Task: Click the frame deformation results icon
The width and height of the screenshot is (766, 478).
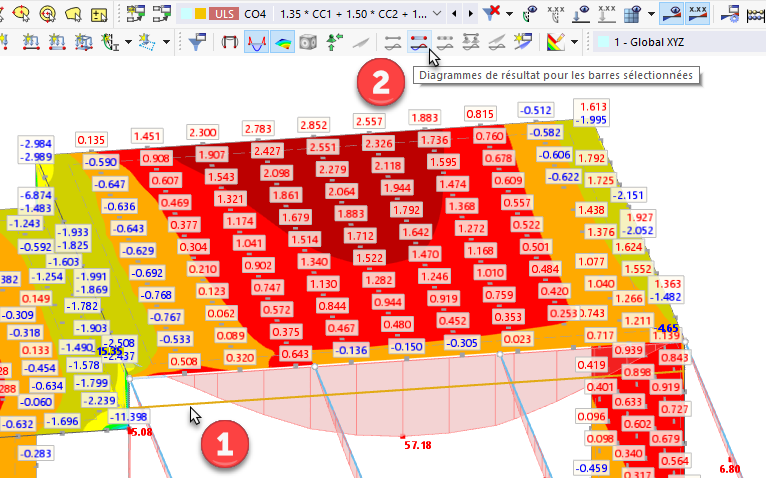Action: tap(229, 42)
